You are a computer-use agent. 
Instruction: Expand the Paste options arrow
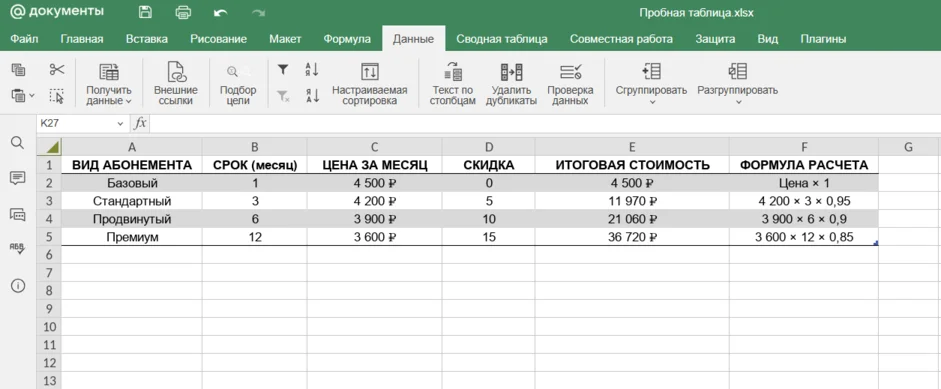[x=32, y=95]
